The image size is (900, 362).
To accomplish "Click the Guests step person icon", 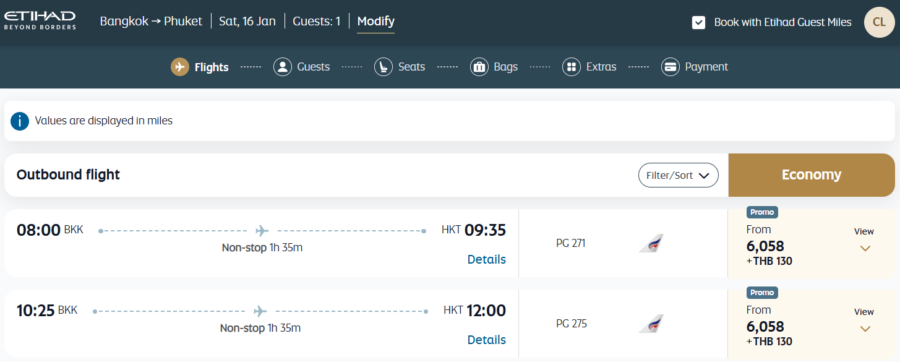I will (282, 67).
